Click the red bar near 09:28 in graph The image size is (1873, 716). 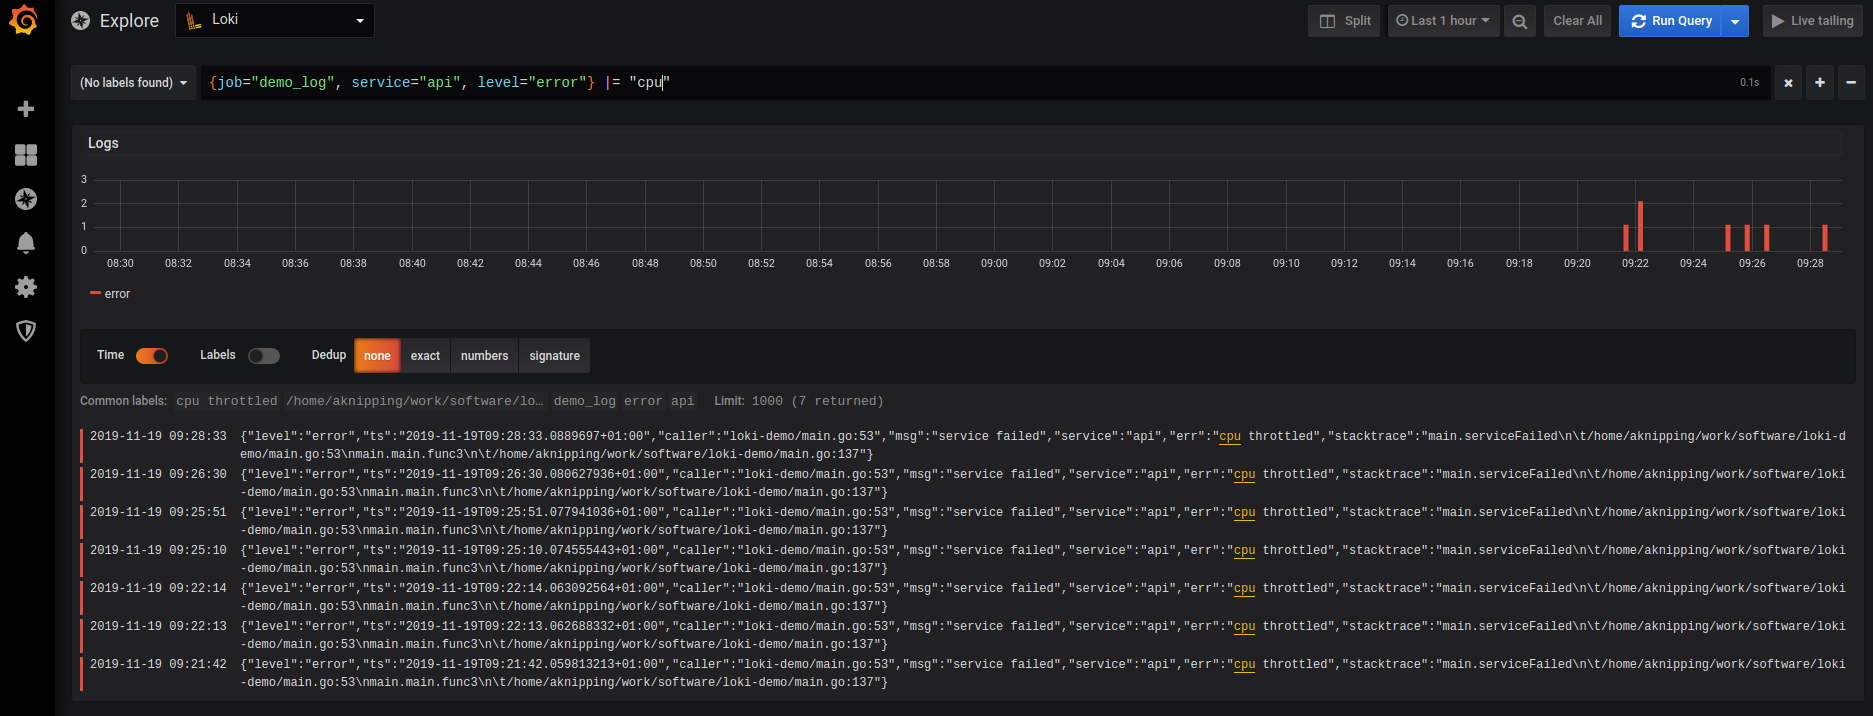[x=1824, y=238]
